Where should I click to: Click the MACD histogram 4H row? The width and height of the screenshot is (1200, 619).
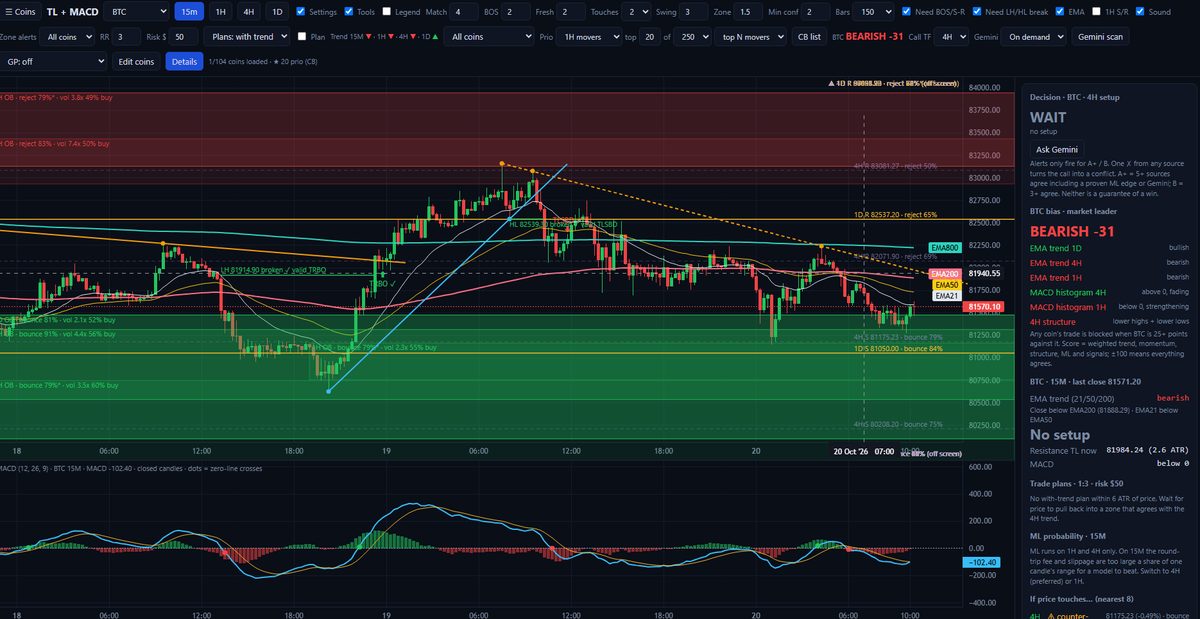coord(1110,291)
